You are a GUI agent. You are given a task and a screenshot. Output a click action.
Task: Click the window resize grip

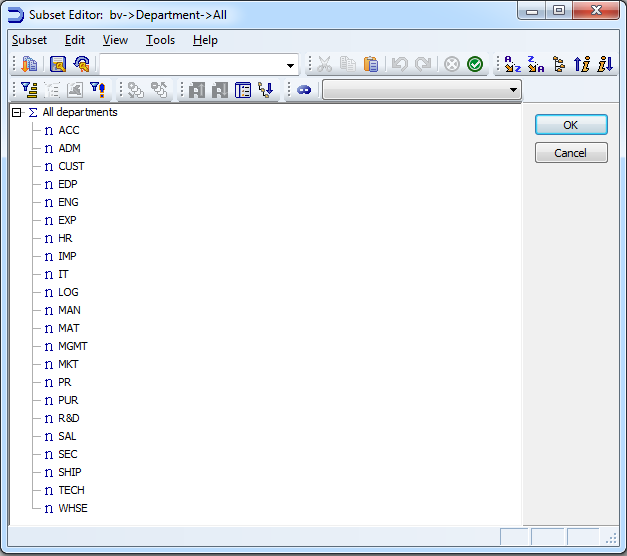coord(612,538)
